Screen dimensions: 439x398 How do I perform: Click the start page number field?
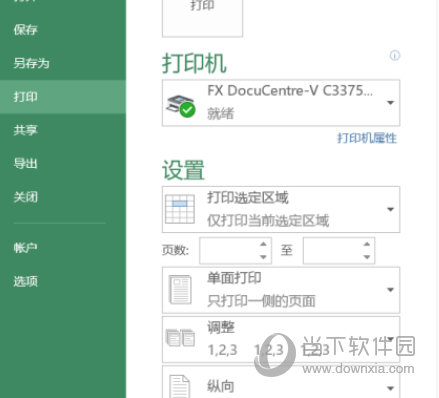229,250
